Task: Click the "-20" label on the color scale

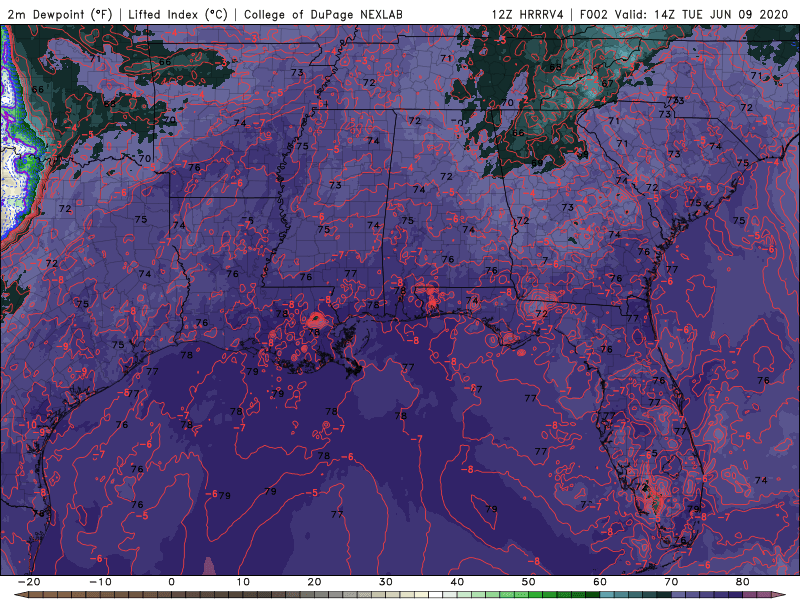Action: pyautogui.click(x=29, y=582)
